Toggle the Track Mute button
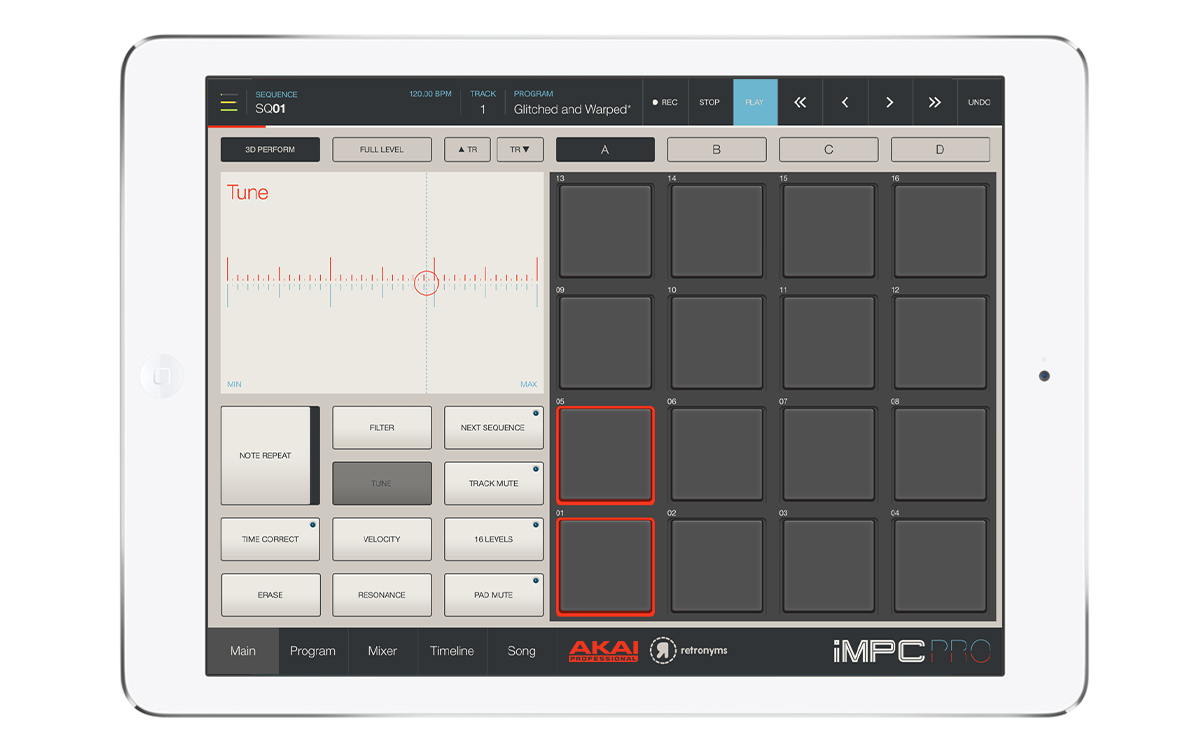This screenshot has width=1200, height=750. 494,483
